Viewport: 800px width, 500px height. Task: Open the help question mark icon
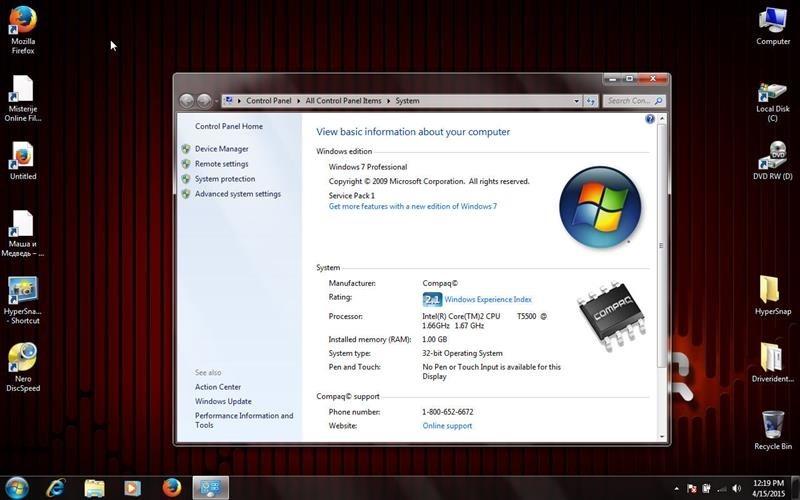click(649, 119)
